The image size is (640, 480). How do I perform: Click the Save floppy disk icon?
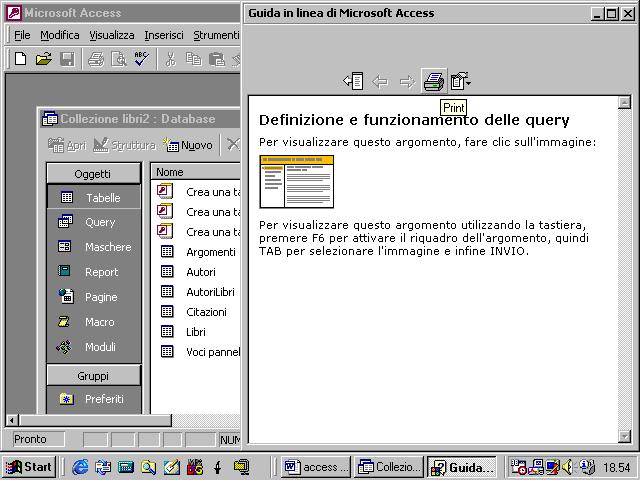[67, 59]
